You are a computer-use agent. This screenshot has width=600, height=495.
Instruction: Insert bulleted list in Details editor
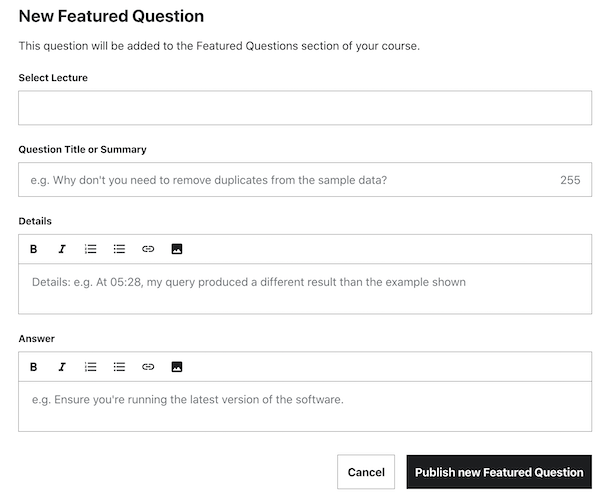(x=119, y=249)
